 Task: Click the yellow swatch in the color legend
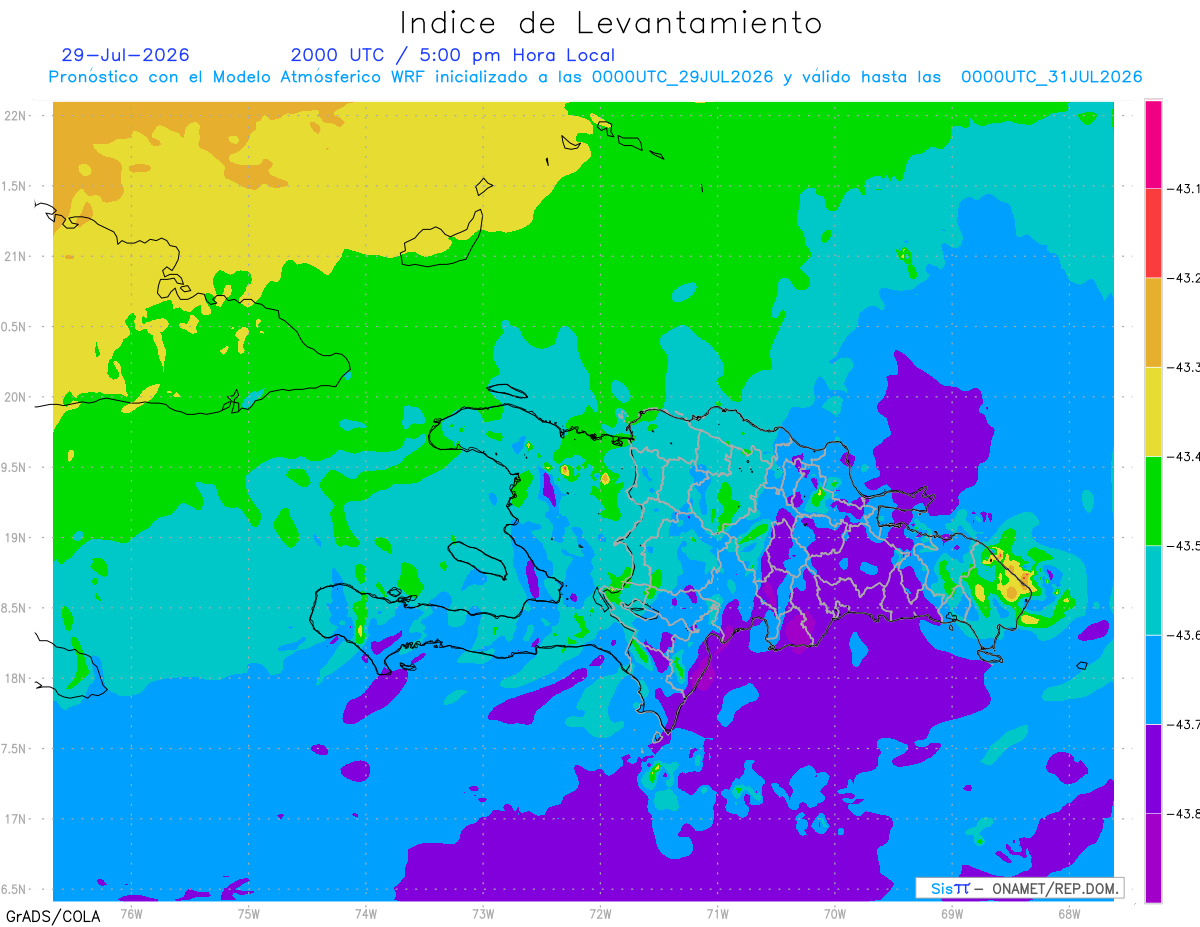[x=1153, y=411]
